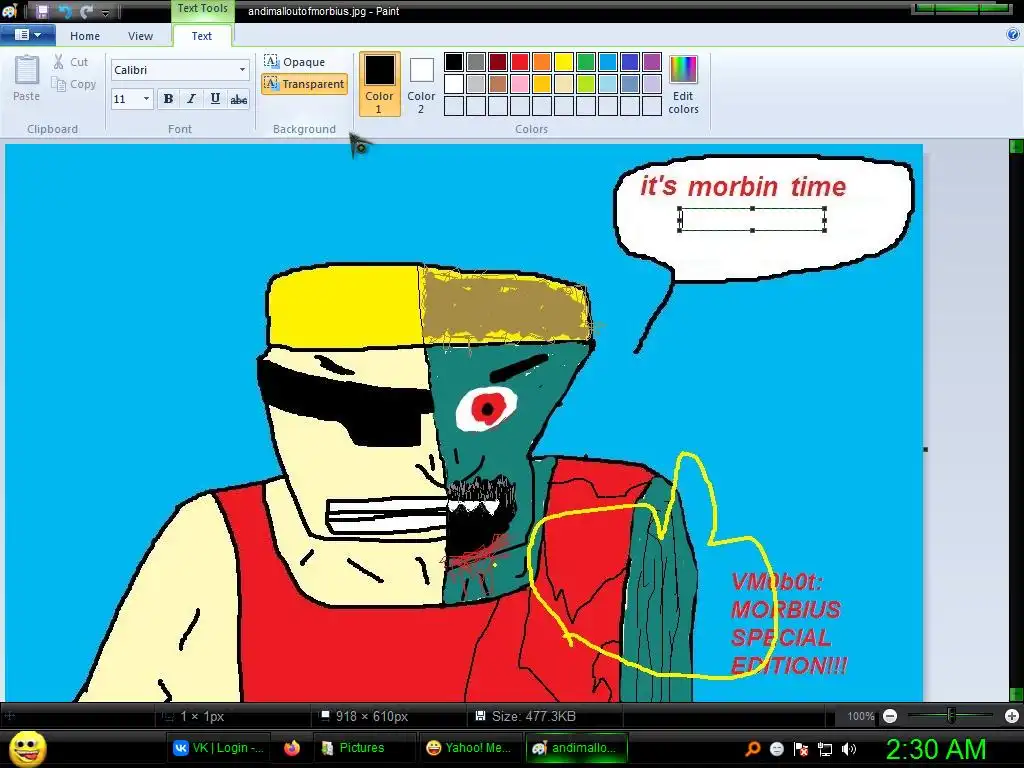Pick the white color swatch

[x=454, y=84]
